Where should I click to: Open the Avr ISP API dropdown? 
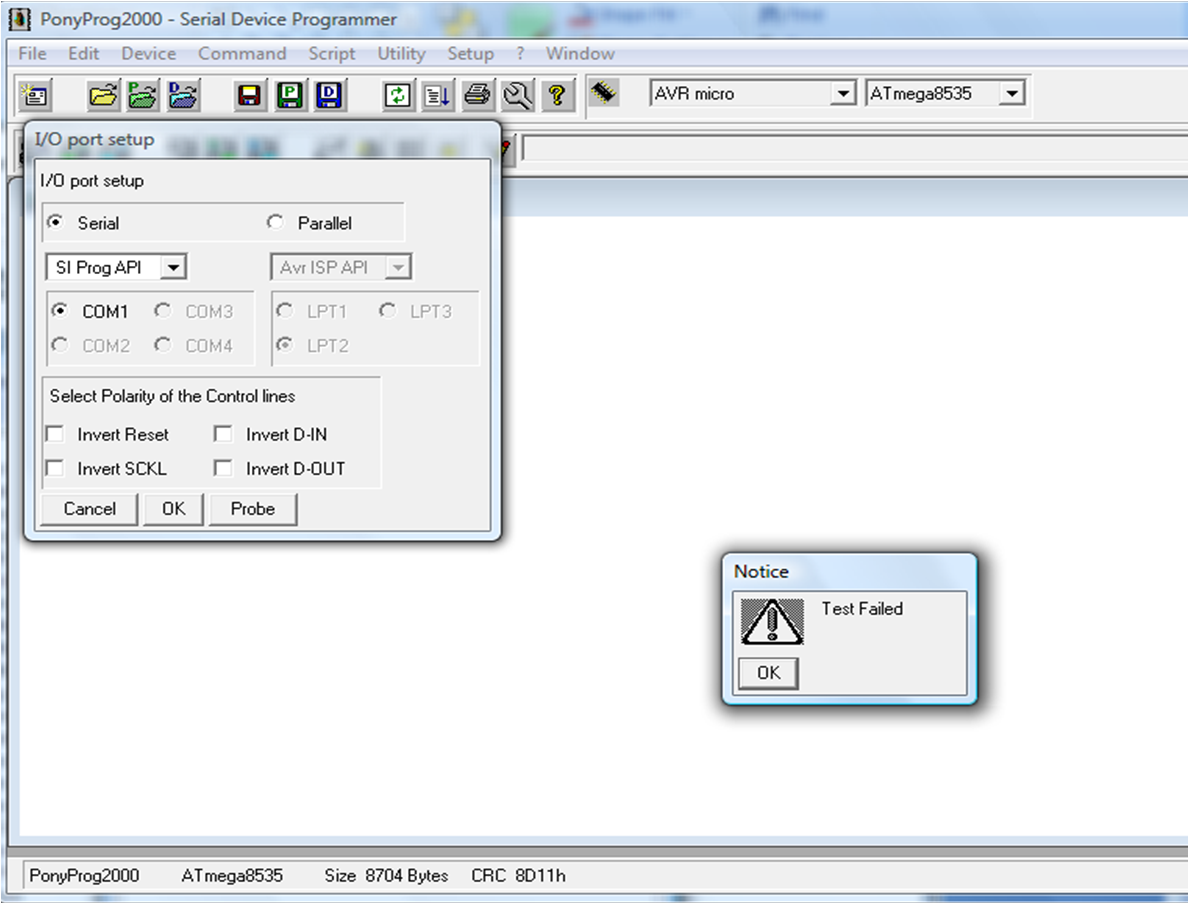coord(398,267)
